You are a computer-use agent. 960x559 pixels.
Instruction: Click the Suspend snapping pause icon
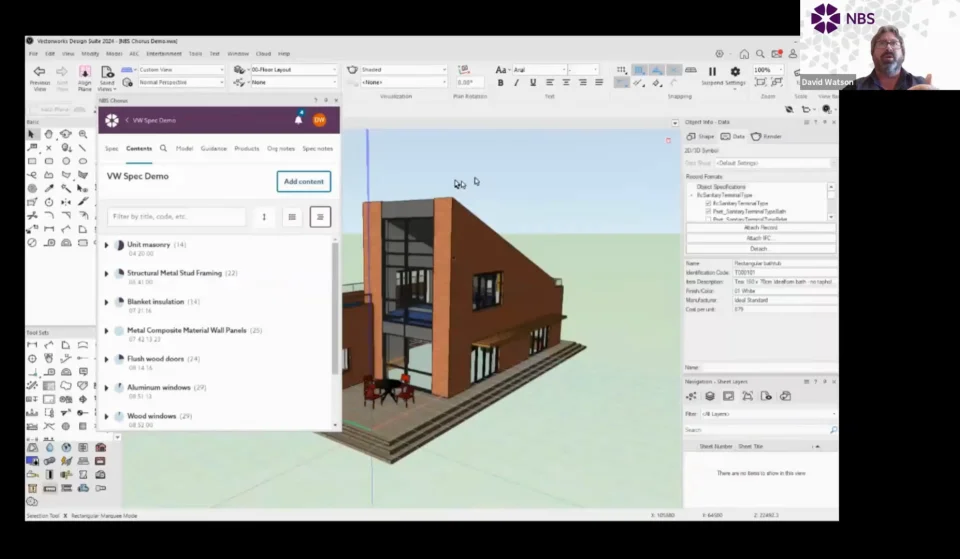click(712, 71)
